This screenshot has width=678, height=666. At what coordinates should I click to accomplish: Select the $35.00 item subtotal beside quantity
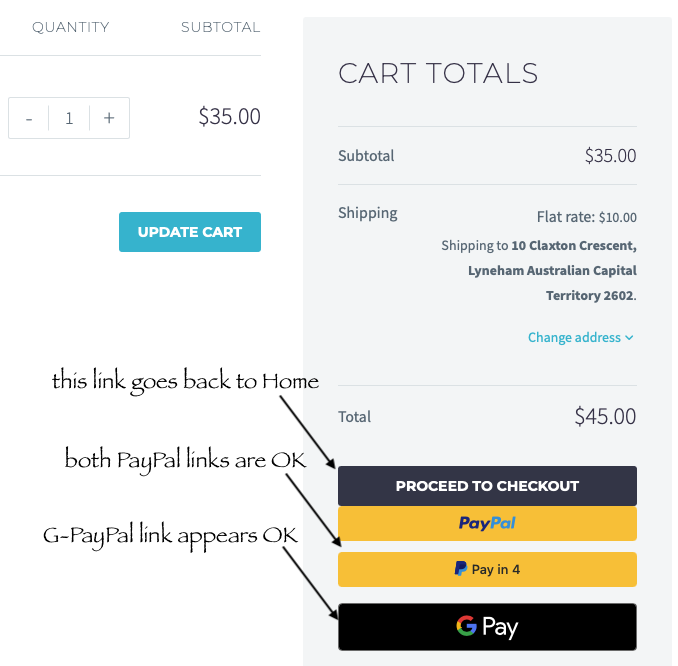(x=229, y=116)
